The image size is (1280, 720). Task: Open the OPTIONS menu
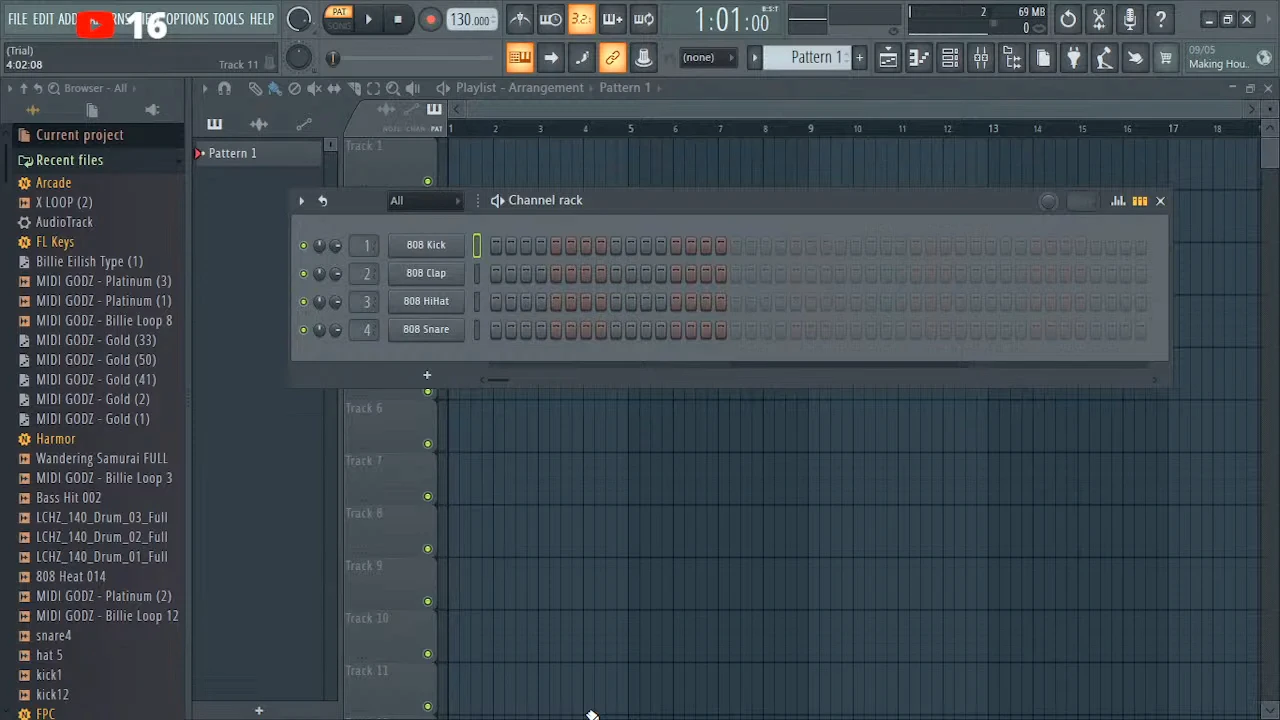[x=187, y=19]
